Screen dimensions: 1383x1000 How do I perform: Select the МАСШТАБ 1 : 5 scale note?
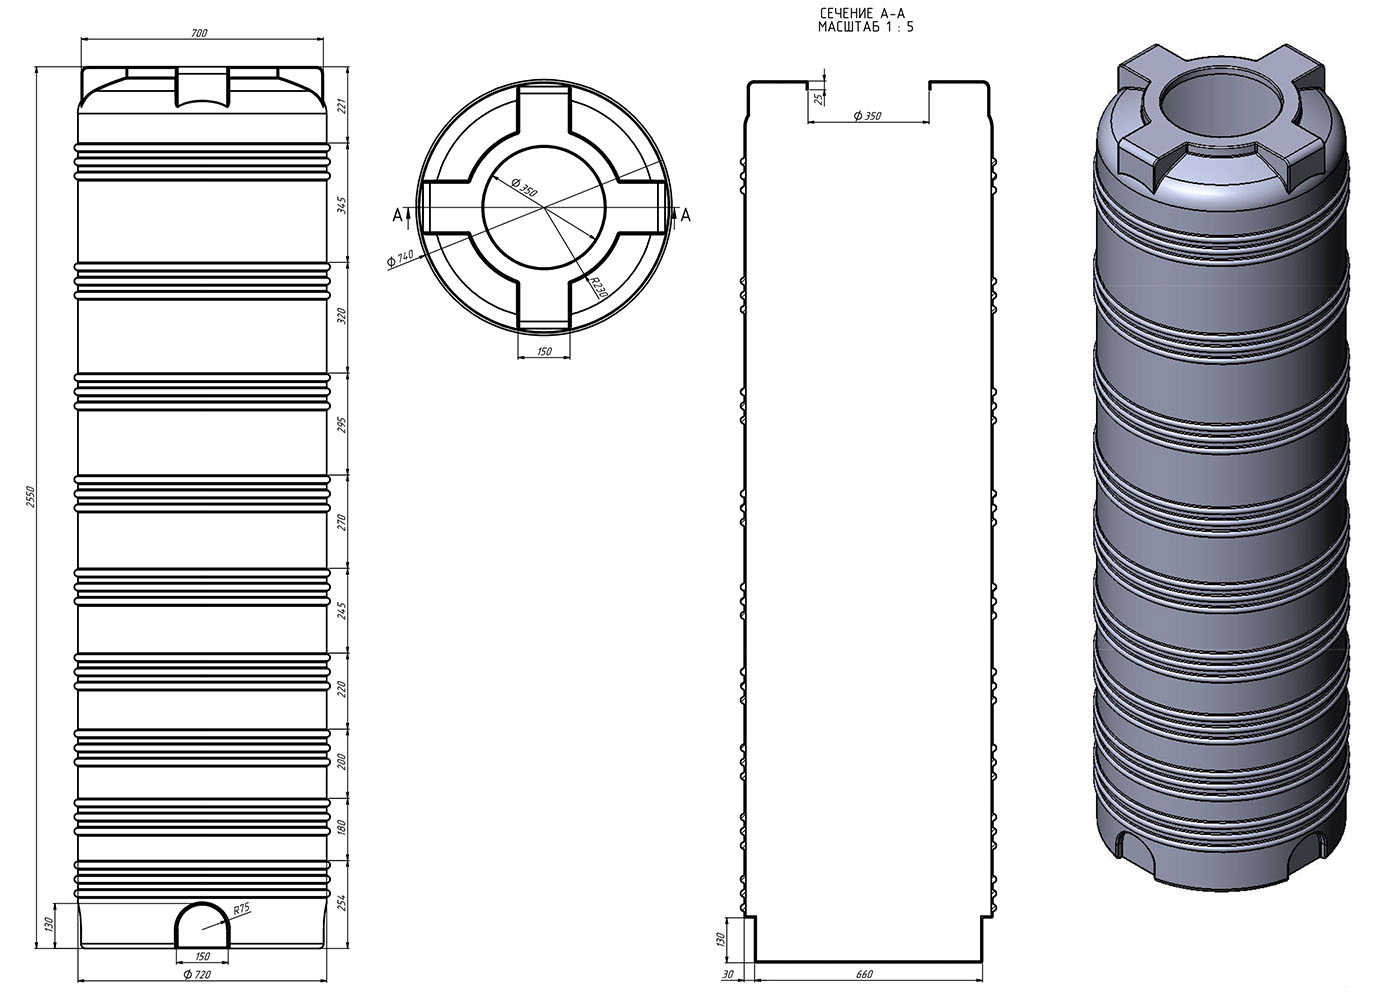865,27
